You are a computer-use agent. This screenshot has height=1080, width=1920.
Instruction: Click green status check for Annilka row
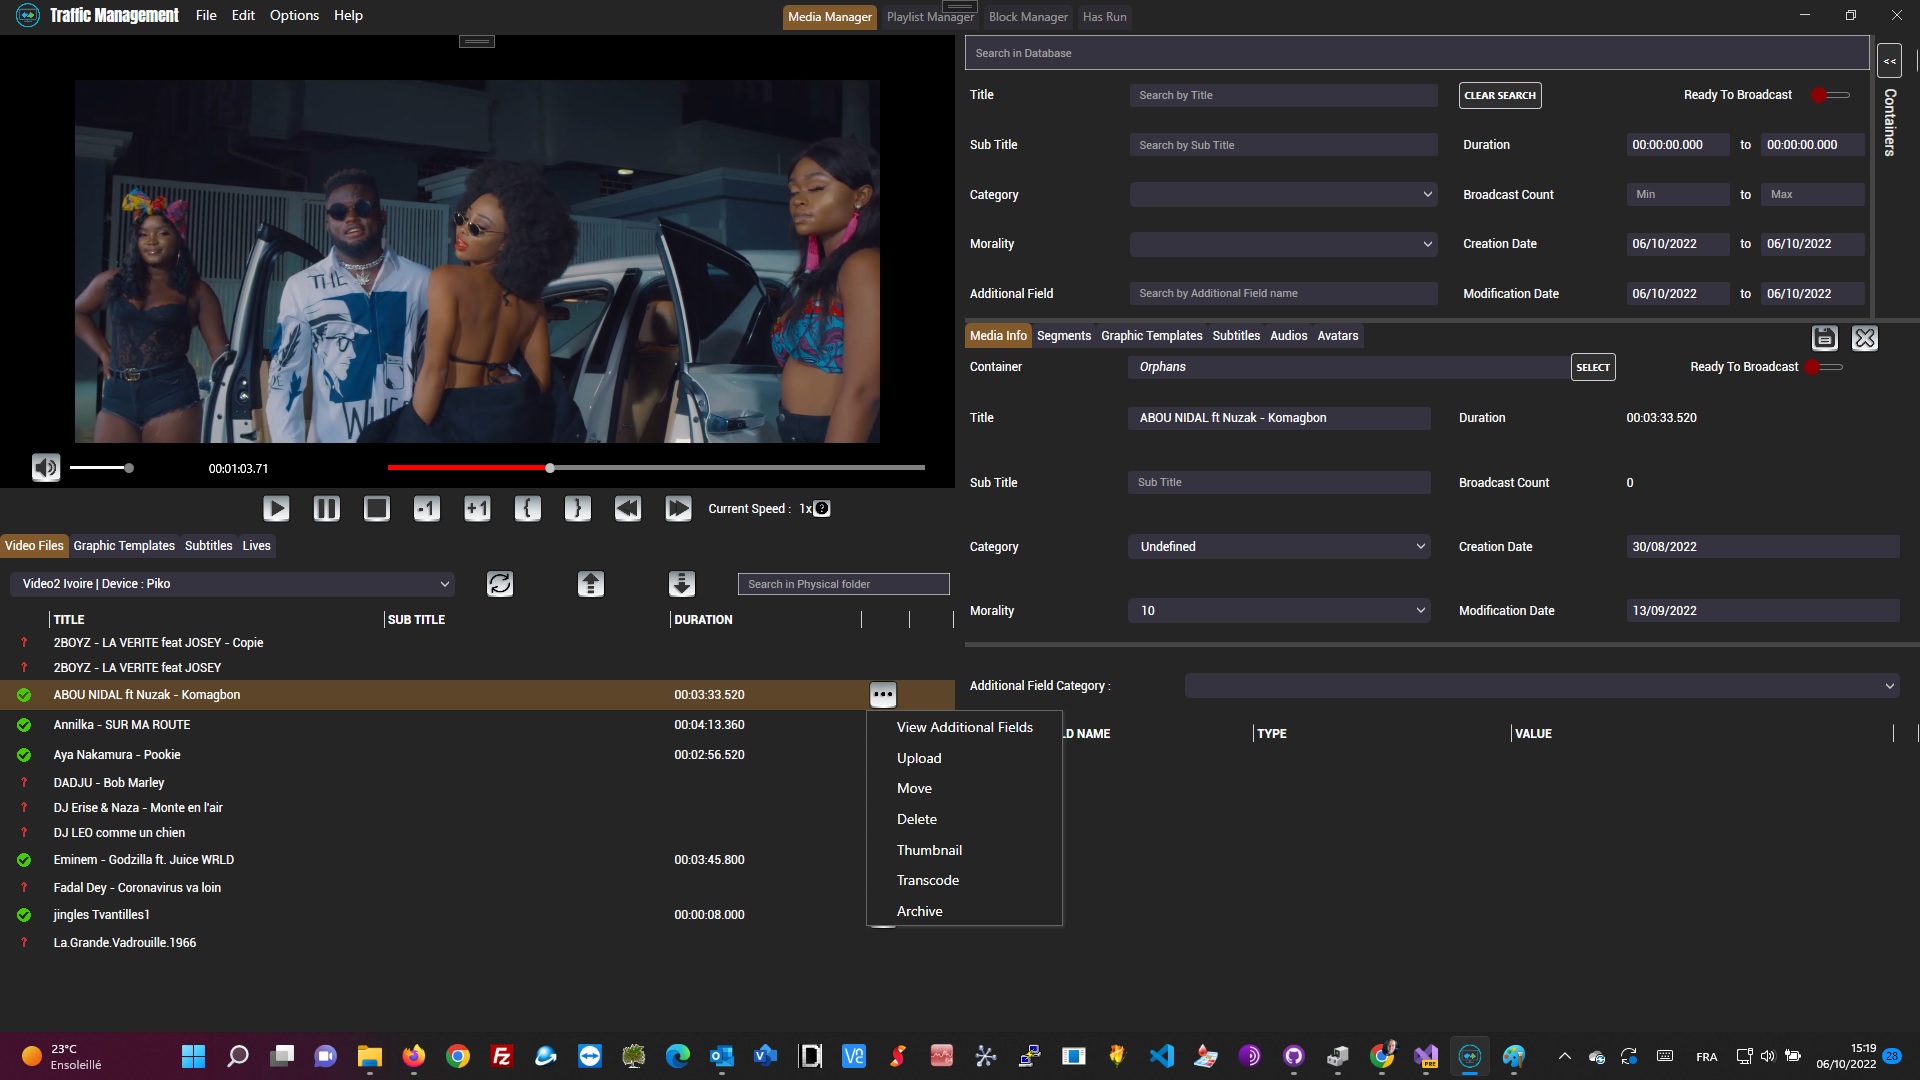[24, 725]
